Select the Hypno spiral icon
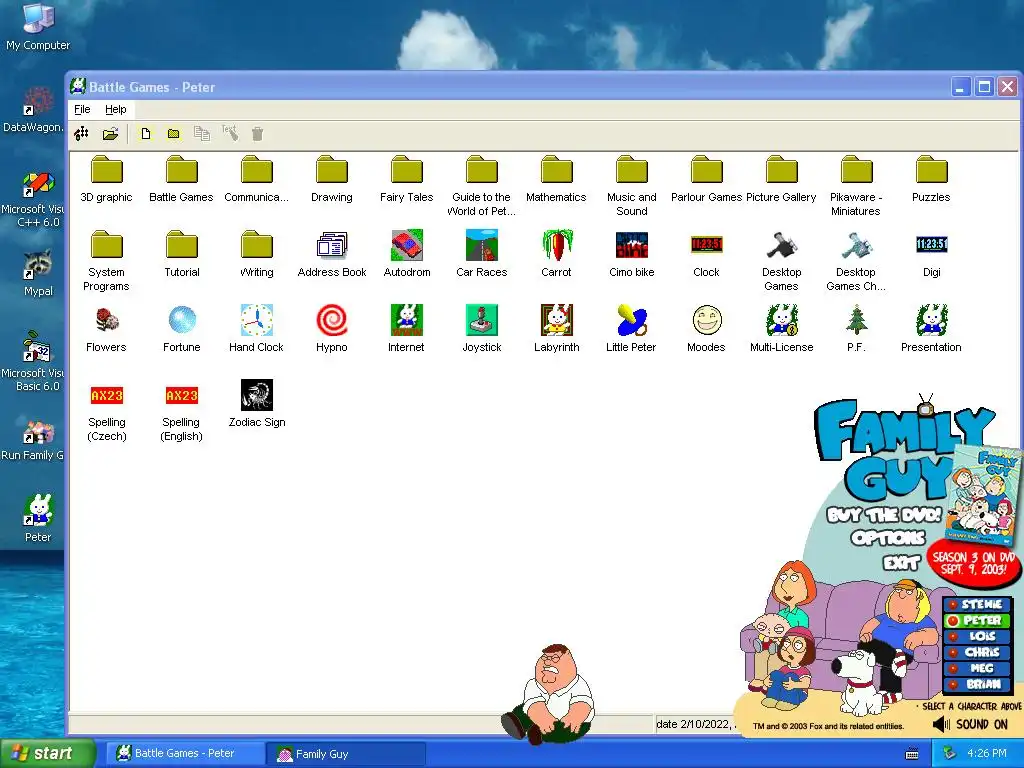The width and height of the screenshot is (1024, 768). (x=332, y=320)
